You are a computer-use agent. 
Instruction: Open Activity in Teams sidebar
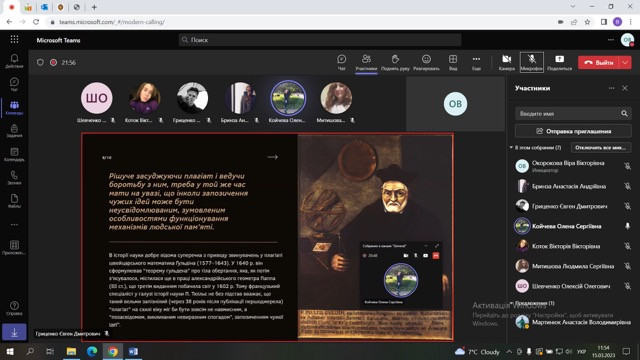point(14,61)
